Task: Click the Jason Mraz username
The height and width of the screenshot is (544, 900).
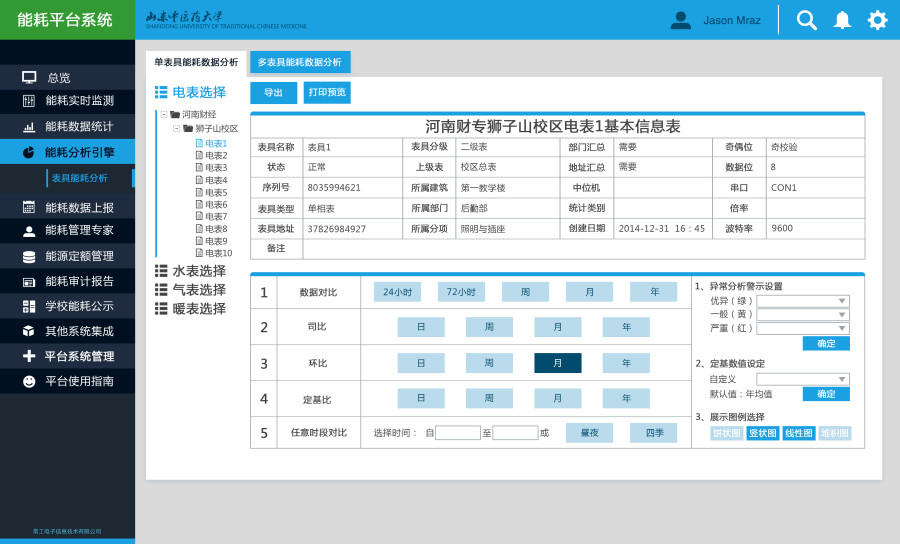Action: (x=732, y=21)
